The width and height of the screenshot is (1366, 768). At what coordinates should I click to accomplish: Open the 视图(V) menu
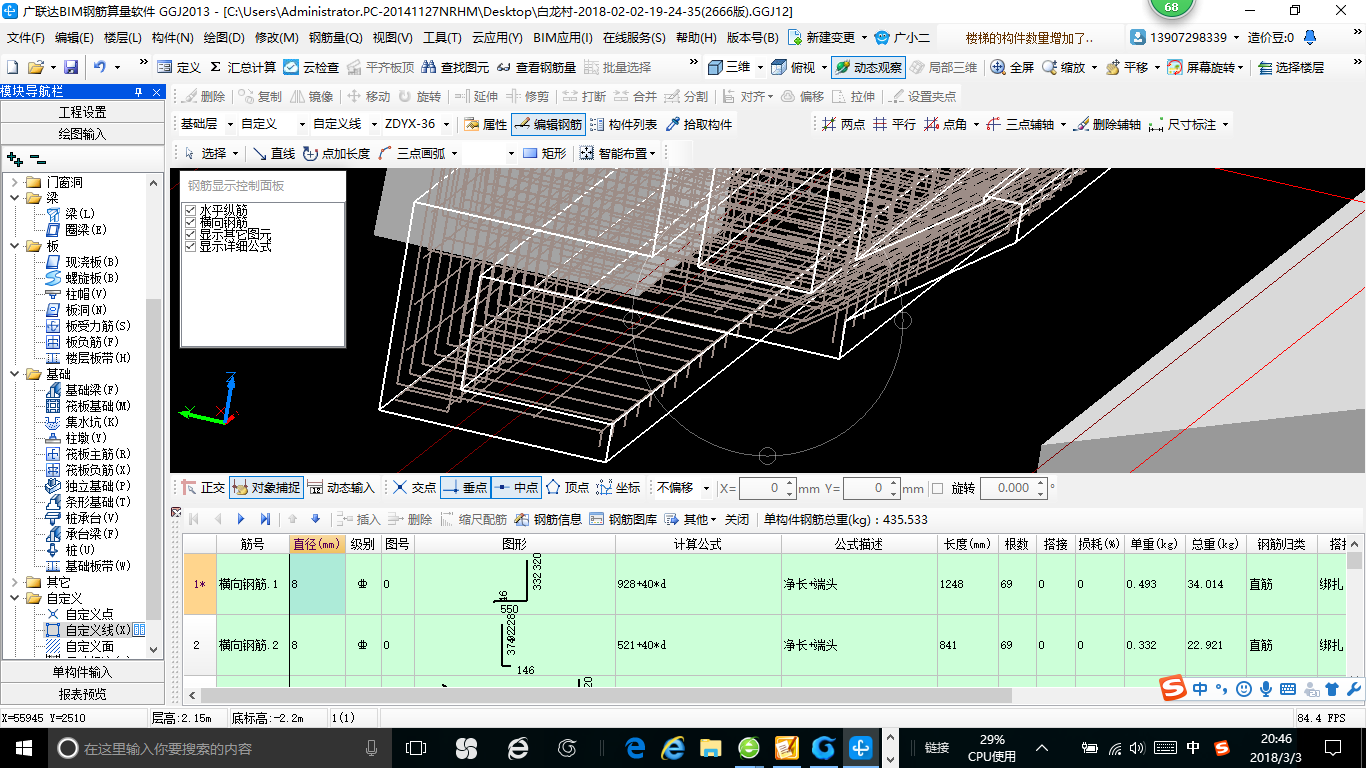(393, 38)
